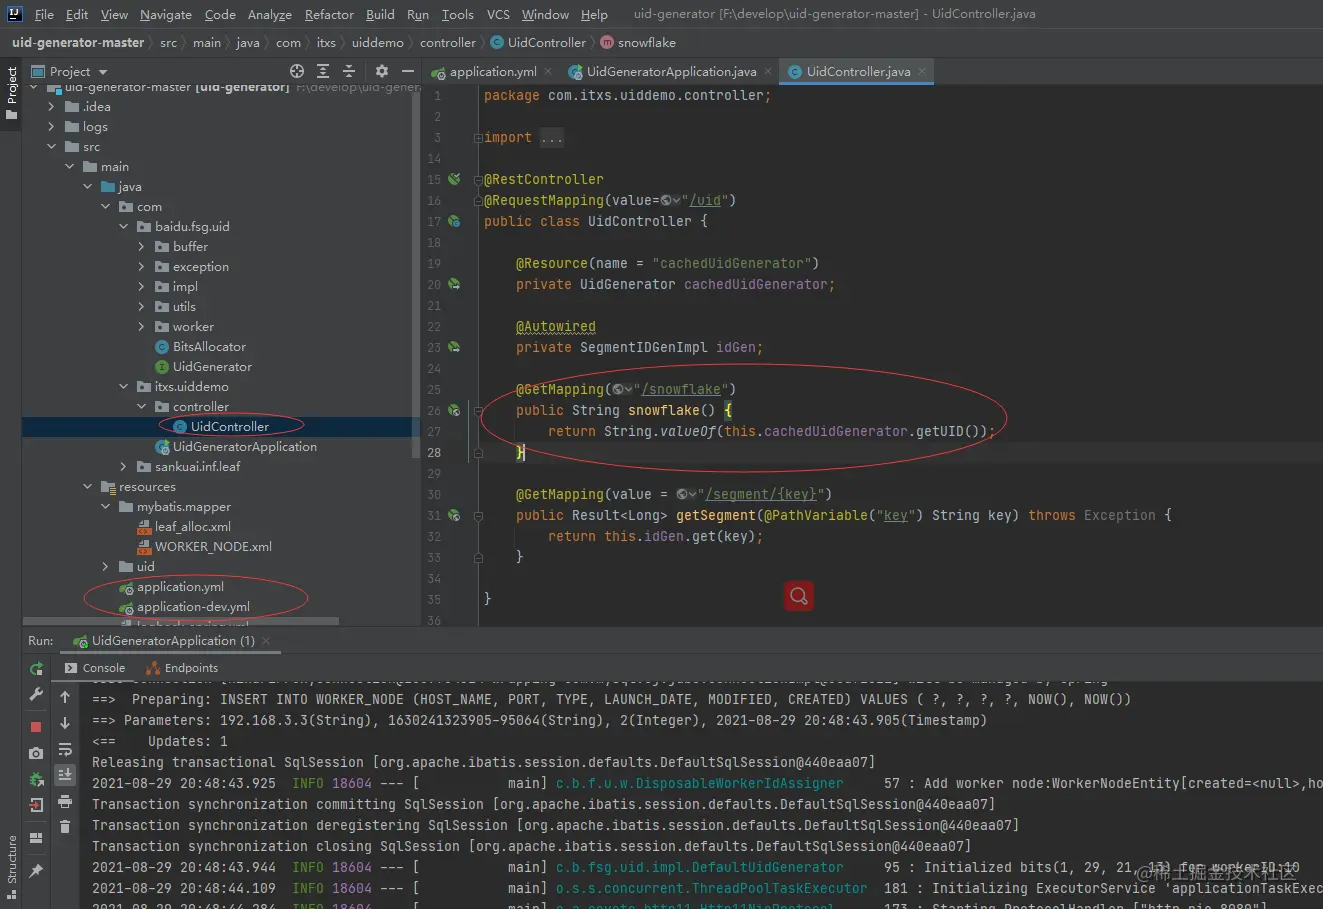The width and height of the screenshot is (1323, 909).
Task: Expand the sankuai.inf.leaf package
Action: (123, 466)
